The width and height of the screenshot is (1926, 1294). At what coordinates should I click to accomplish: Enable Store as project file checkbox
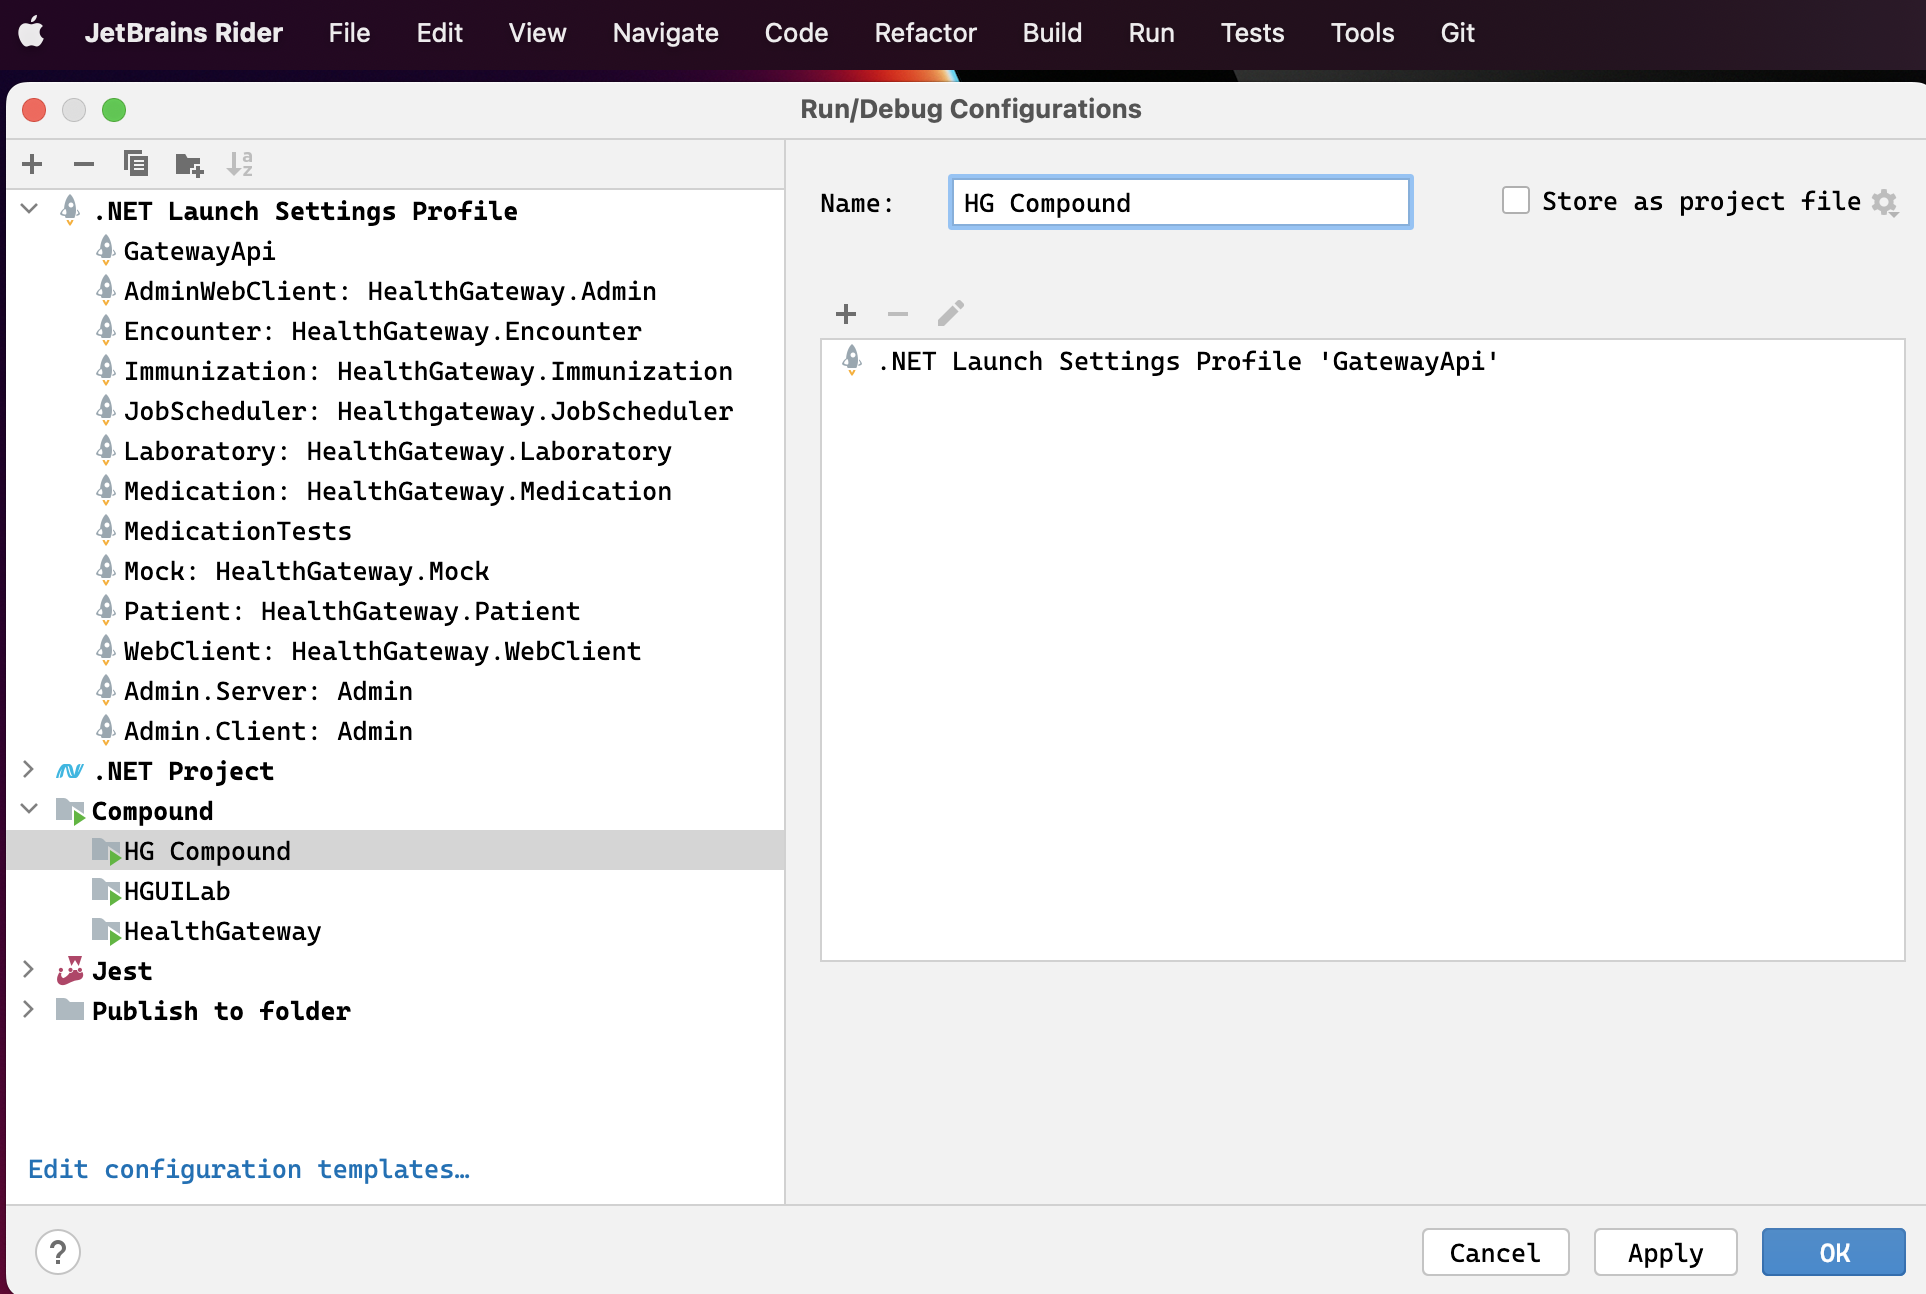tap(1516, 201)
